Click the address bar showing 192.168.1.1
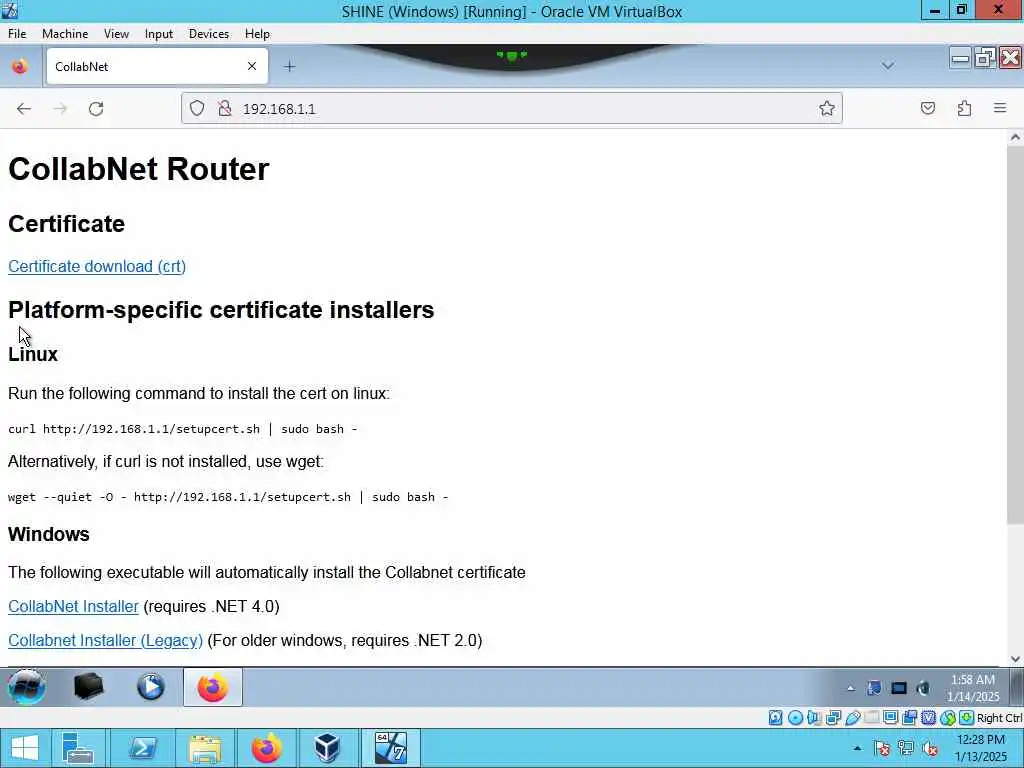Viewport: 1024px width, 768px height. [x=512, y=108]
